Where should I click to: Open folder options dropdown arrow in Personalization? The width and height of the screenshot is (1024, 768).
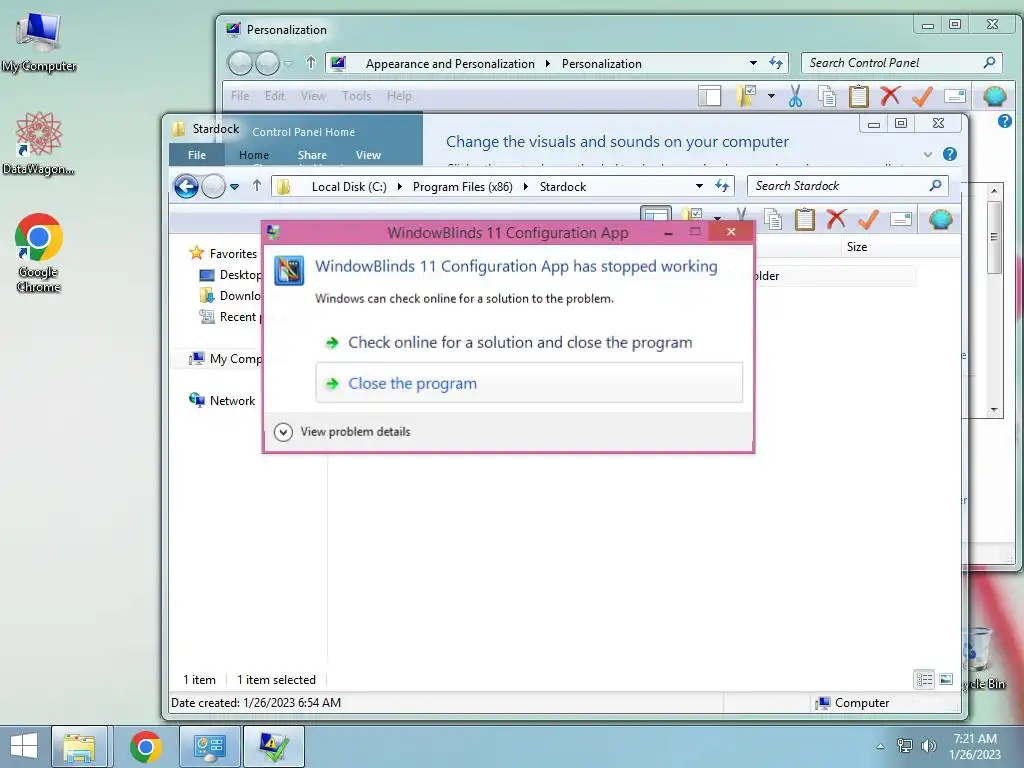click(771, 97)
